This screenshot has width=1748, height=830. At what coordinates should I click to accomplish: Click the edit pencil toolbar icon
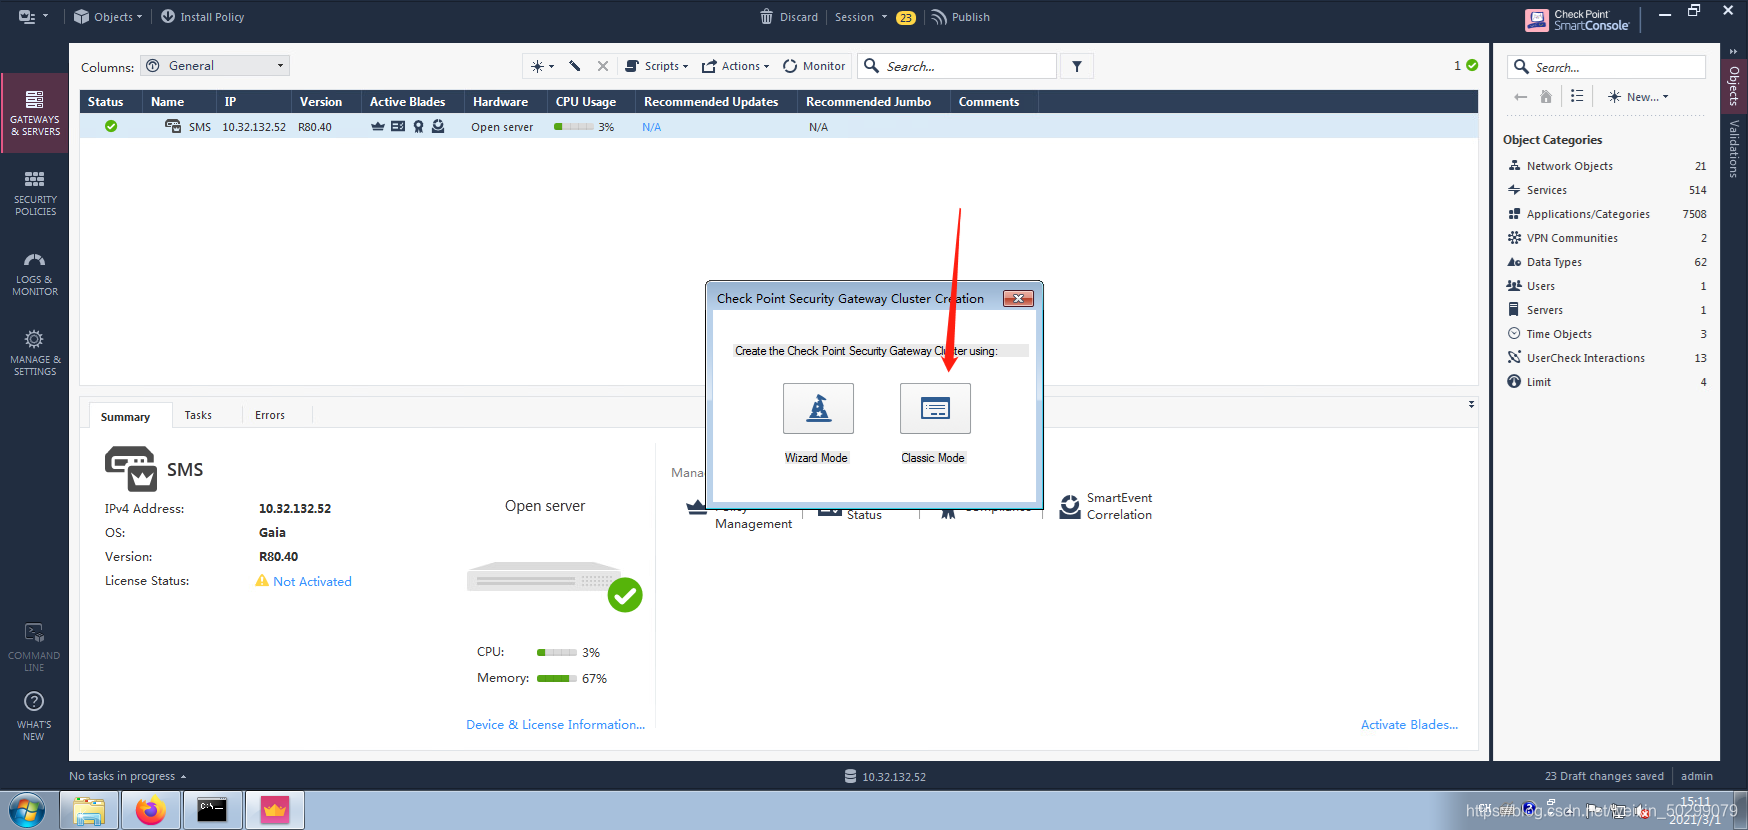575,66
